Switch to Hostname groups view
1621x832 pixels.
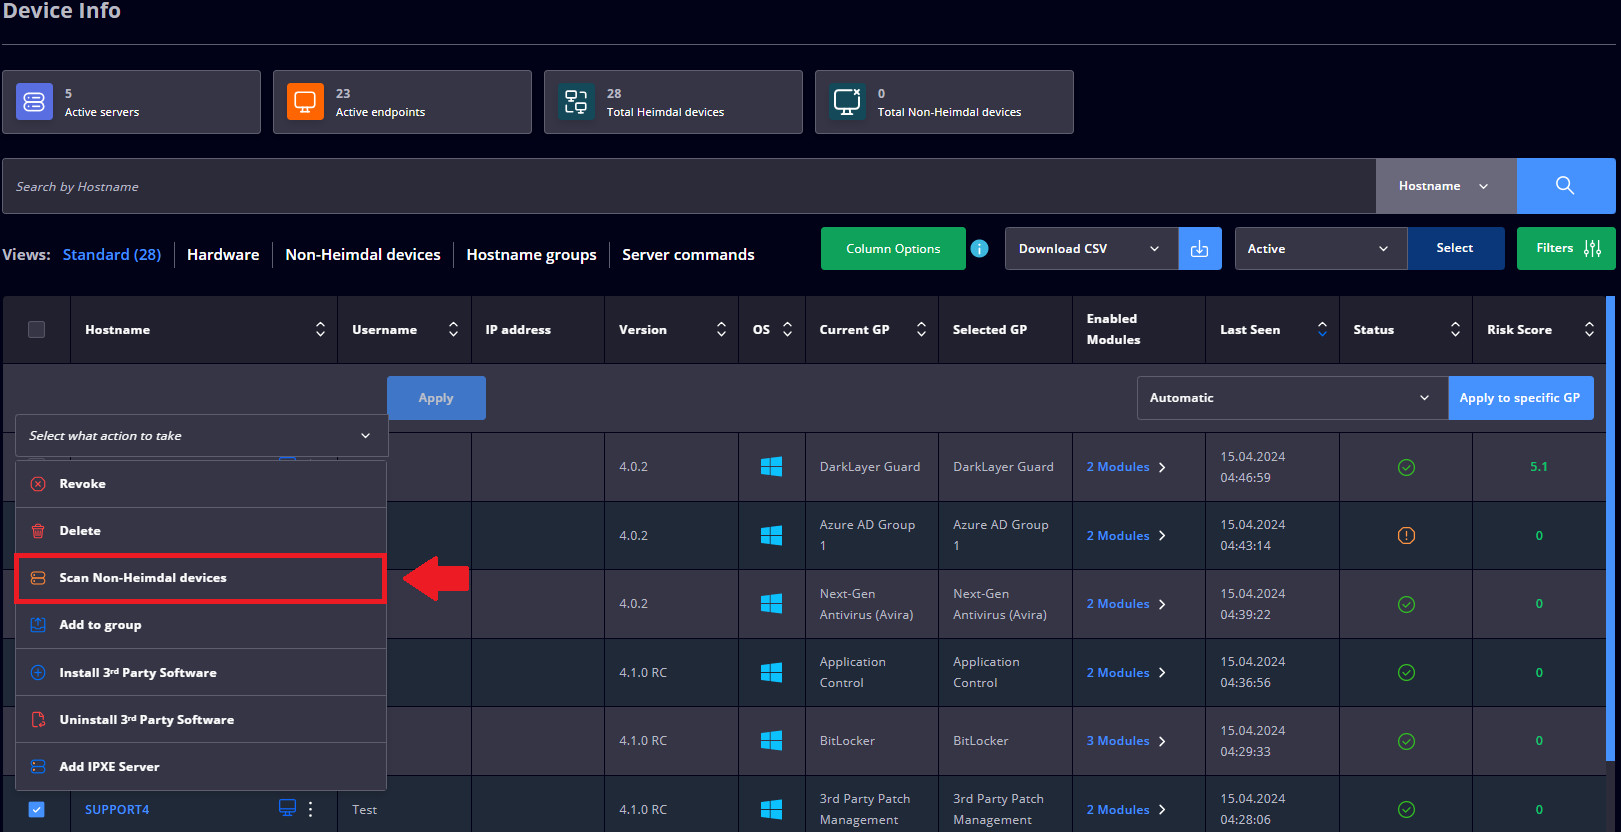(531, 255)
